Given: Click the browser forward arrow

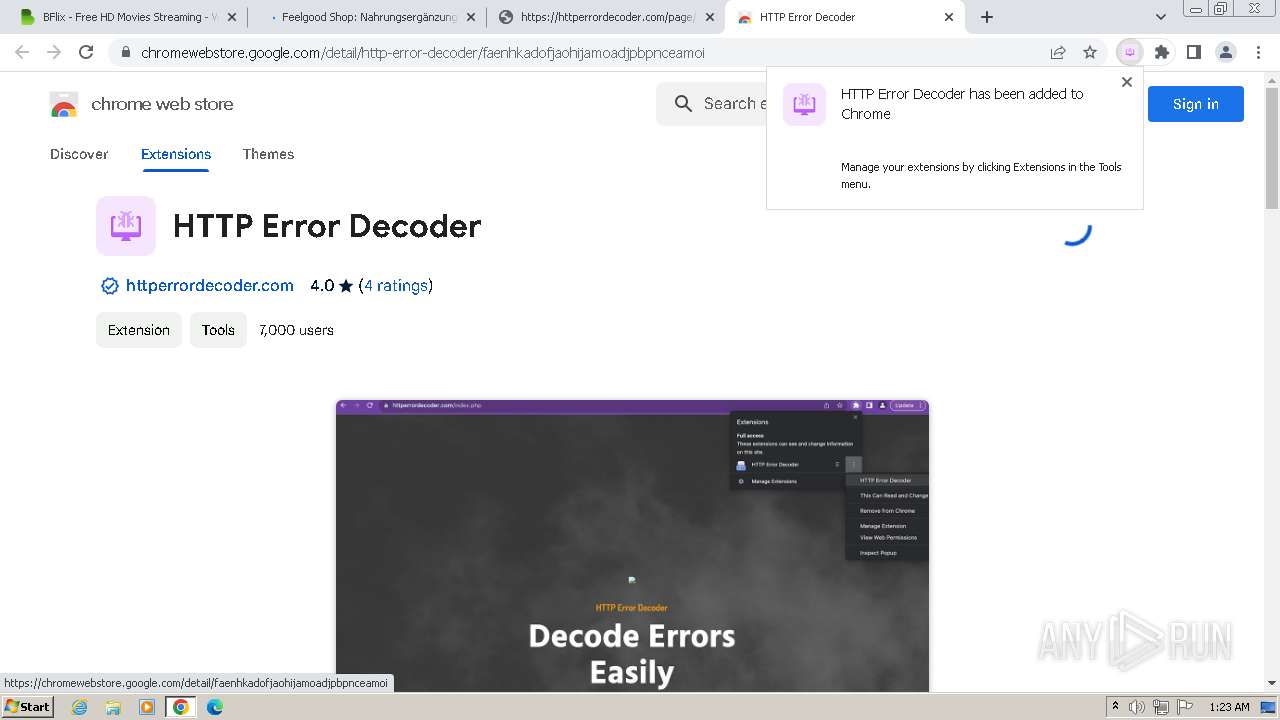Looking at the screenshot, I should coord(54,52).
